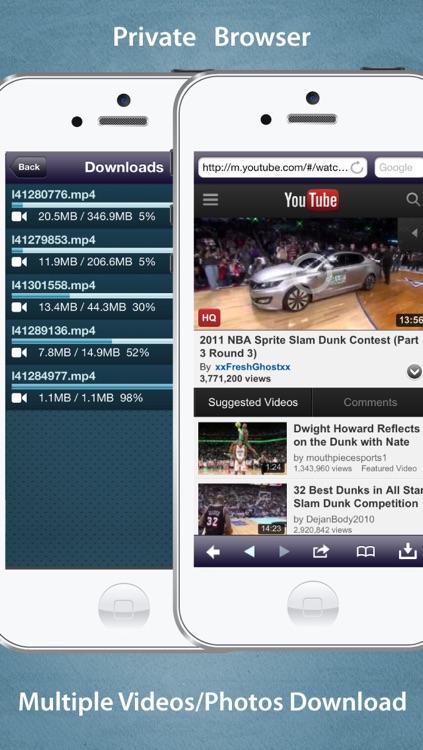This screenshot has width=423, height=750.
Task: Expand video details with down chevron
Action: 414,371
